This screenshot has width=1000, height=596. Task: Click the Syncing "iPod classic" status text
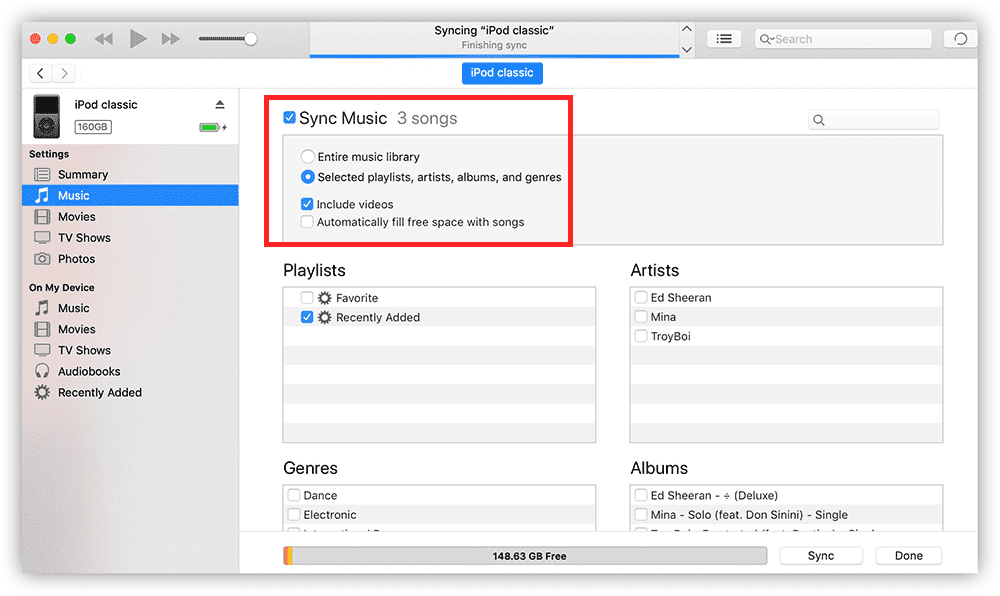(494, 31)
